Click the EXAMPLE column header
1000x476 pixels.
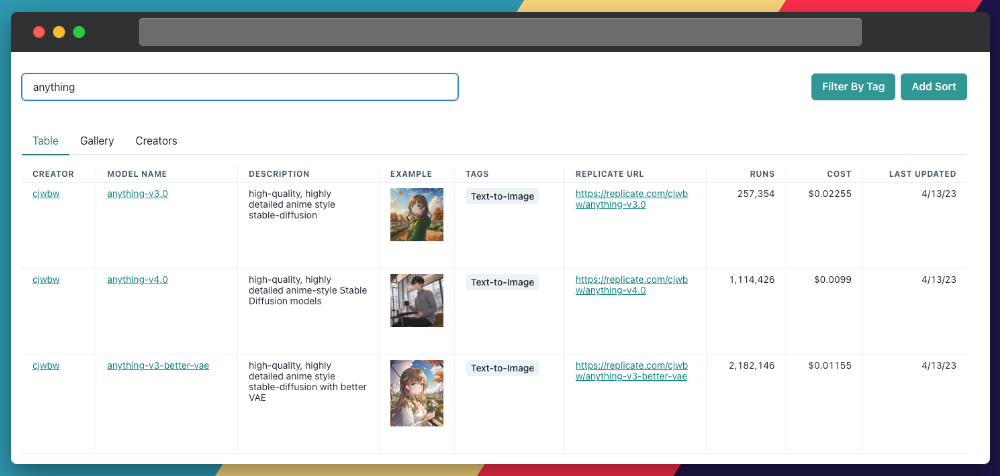click(x=411, y=174)
